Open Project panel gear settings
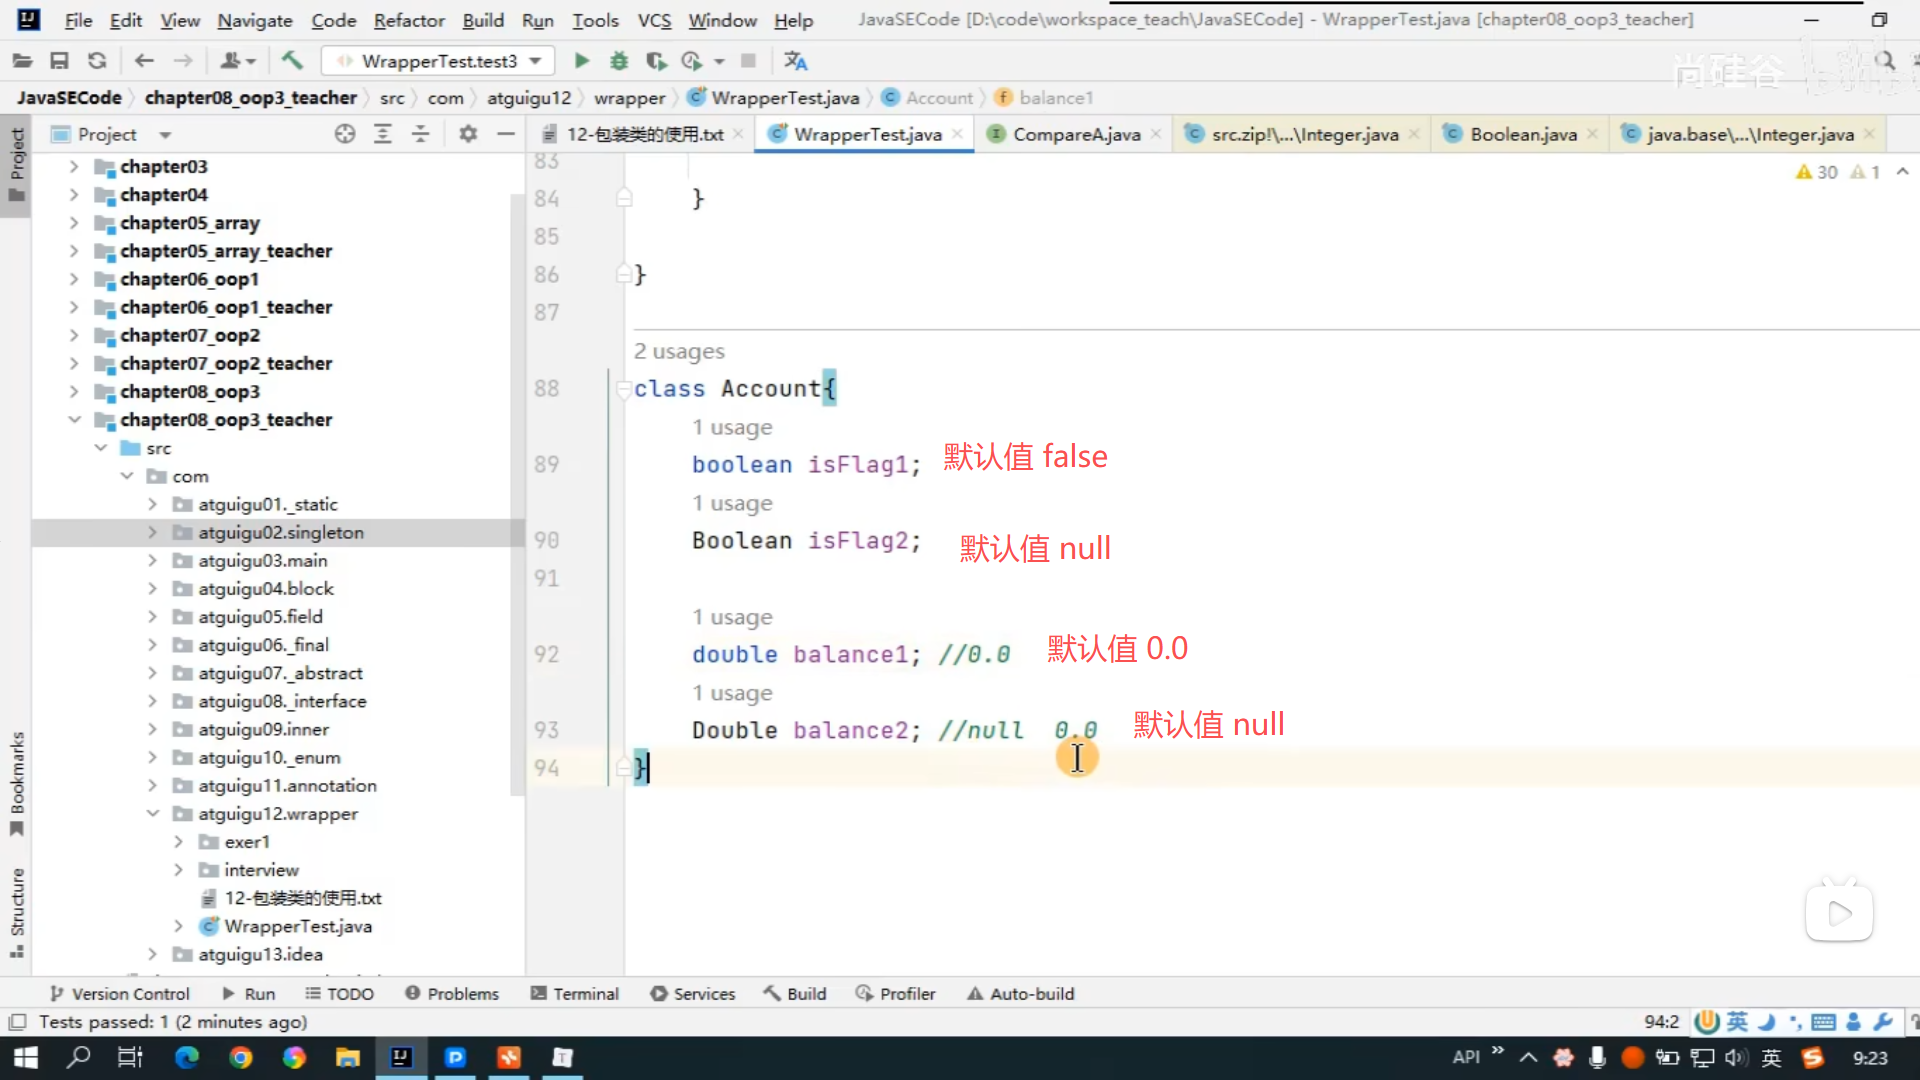 tap(468, 134)
